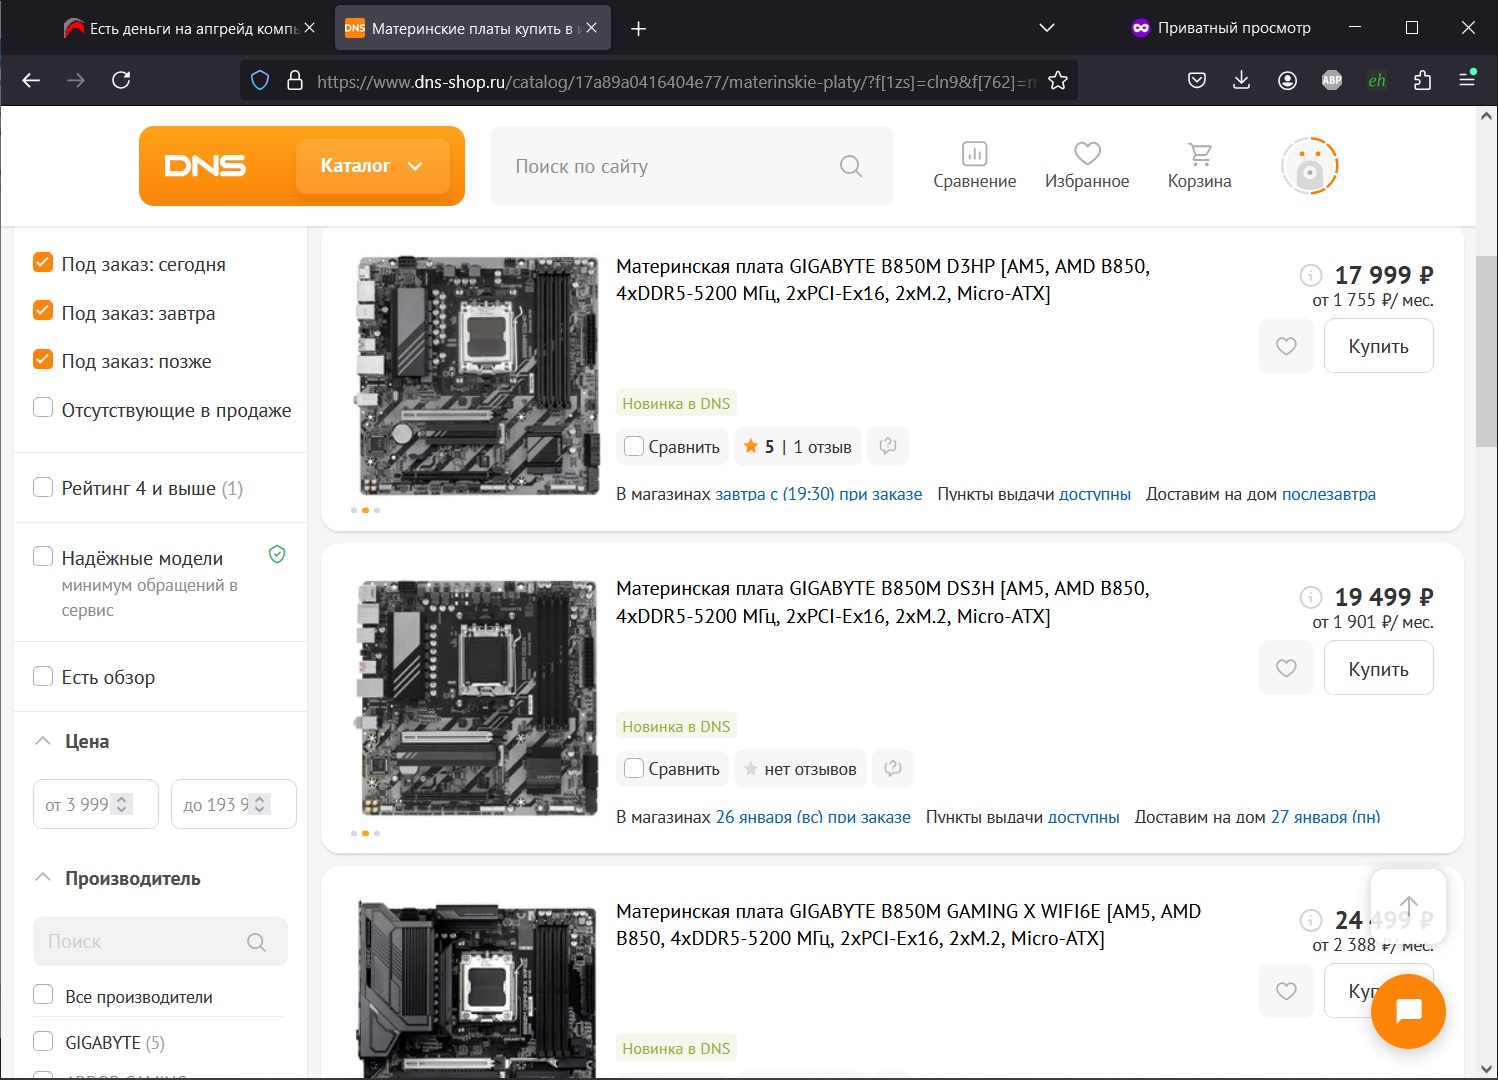Screen dimensions: 1498x1080
Task: Open '5 | 1 отзыв' rating for D3HP
Action: point(798,446)
